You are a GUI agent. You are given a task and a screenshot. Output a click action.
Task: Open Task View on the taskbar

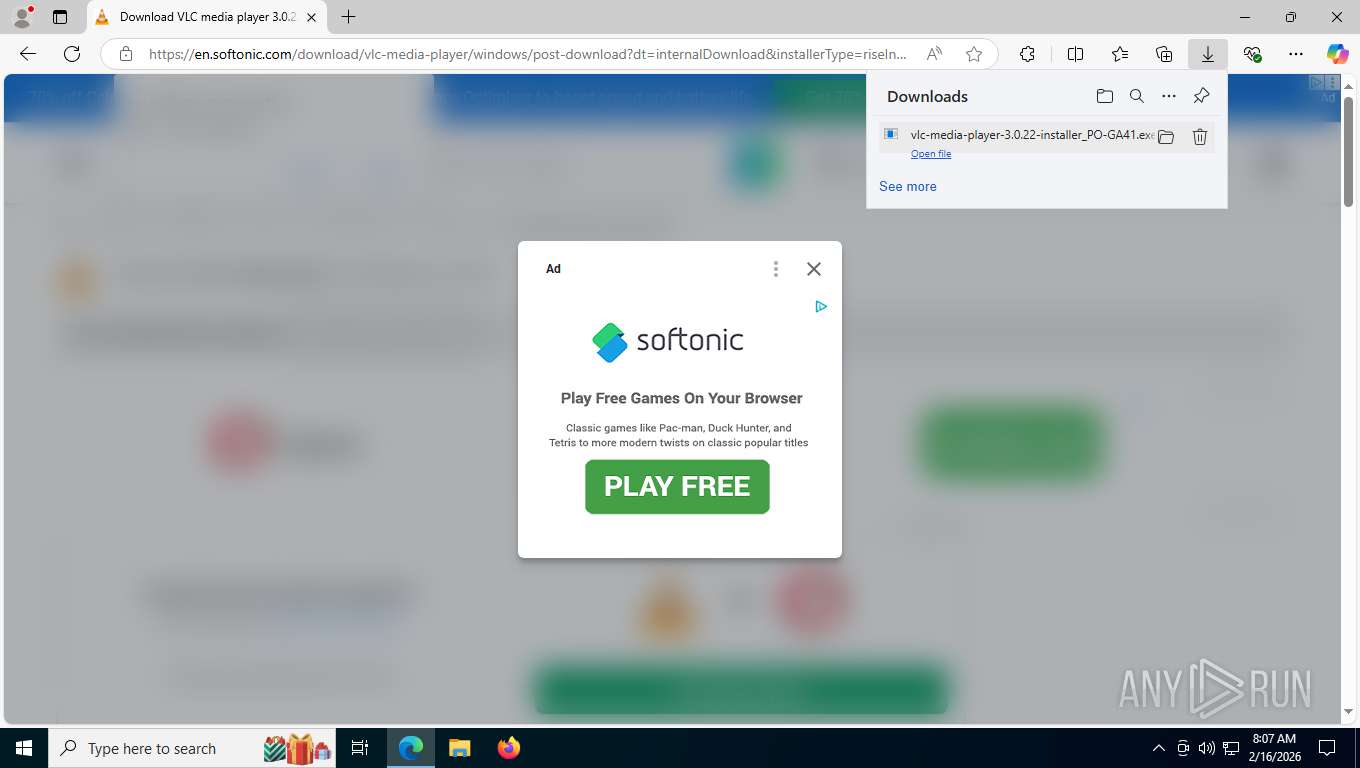pos(360,748)
